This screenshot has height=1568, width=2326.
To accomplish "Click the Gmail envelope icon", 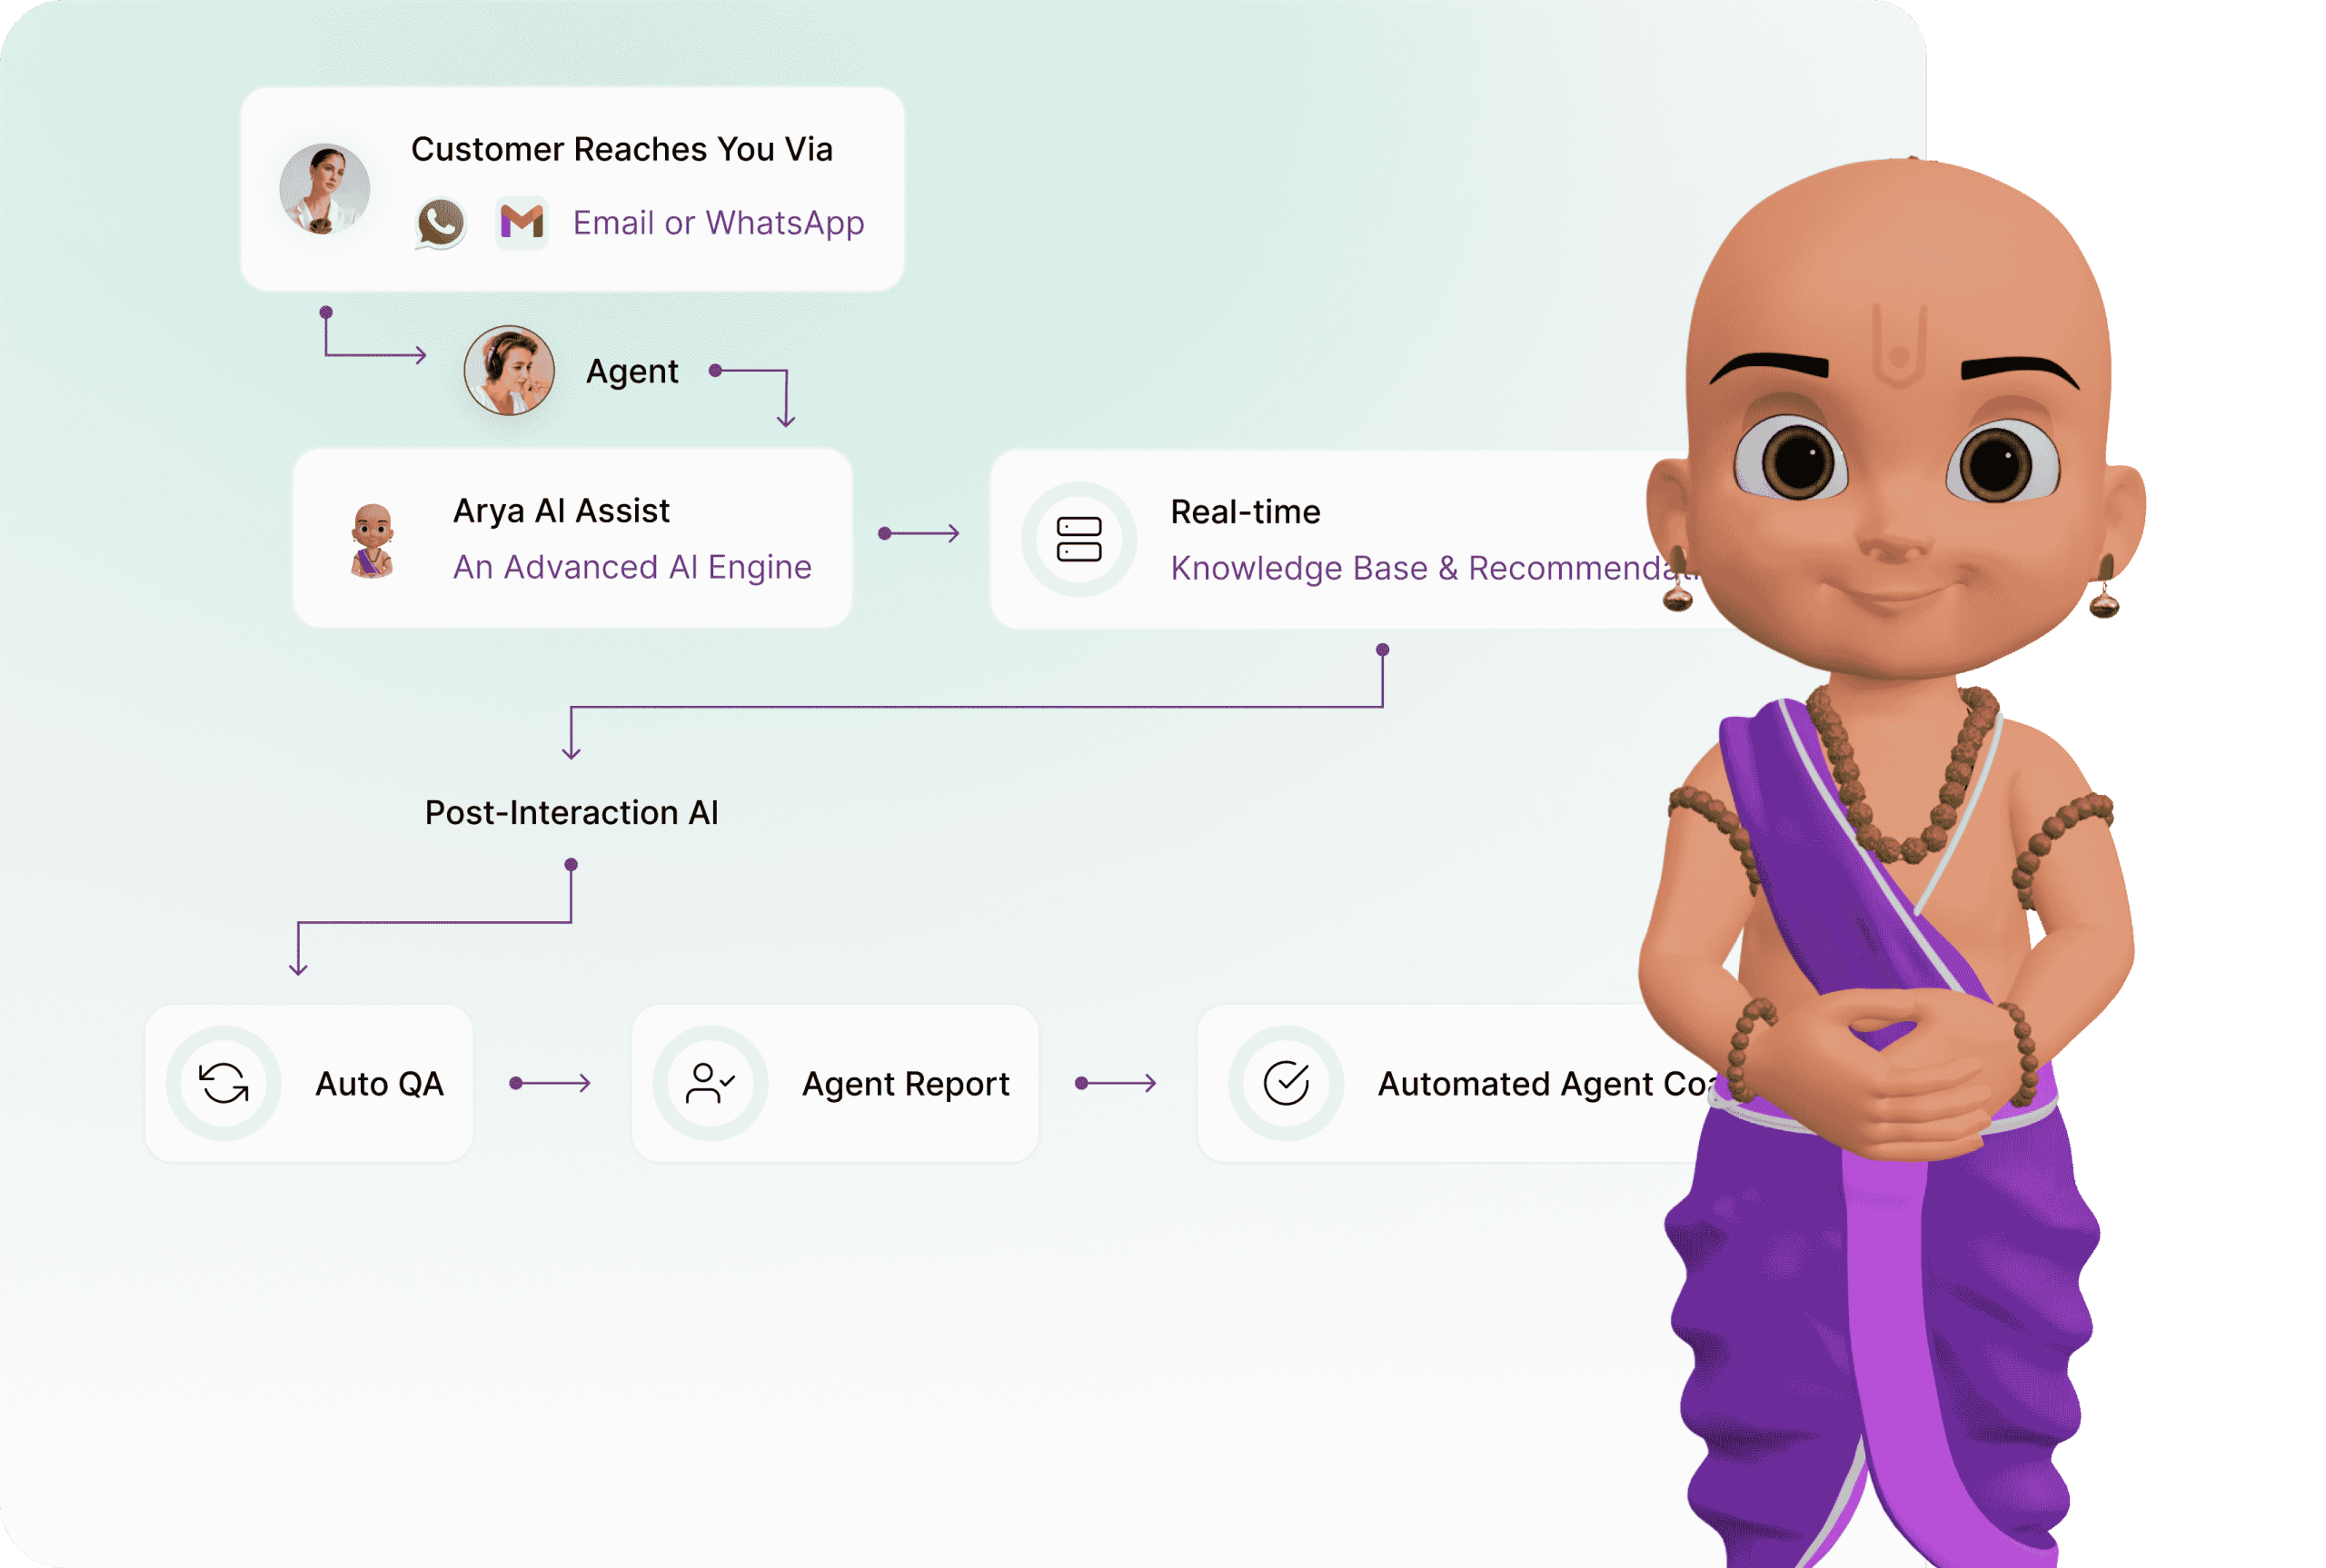I will coord(521,221).
